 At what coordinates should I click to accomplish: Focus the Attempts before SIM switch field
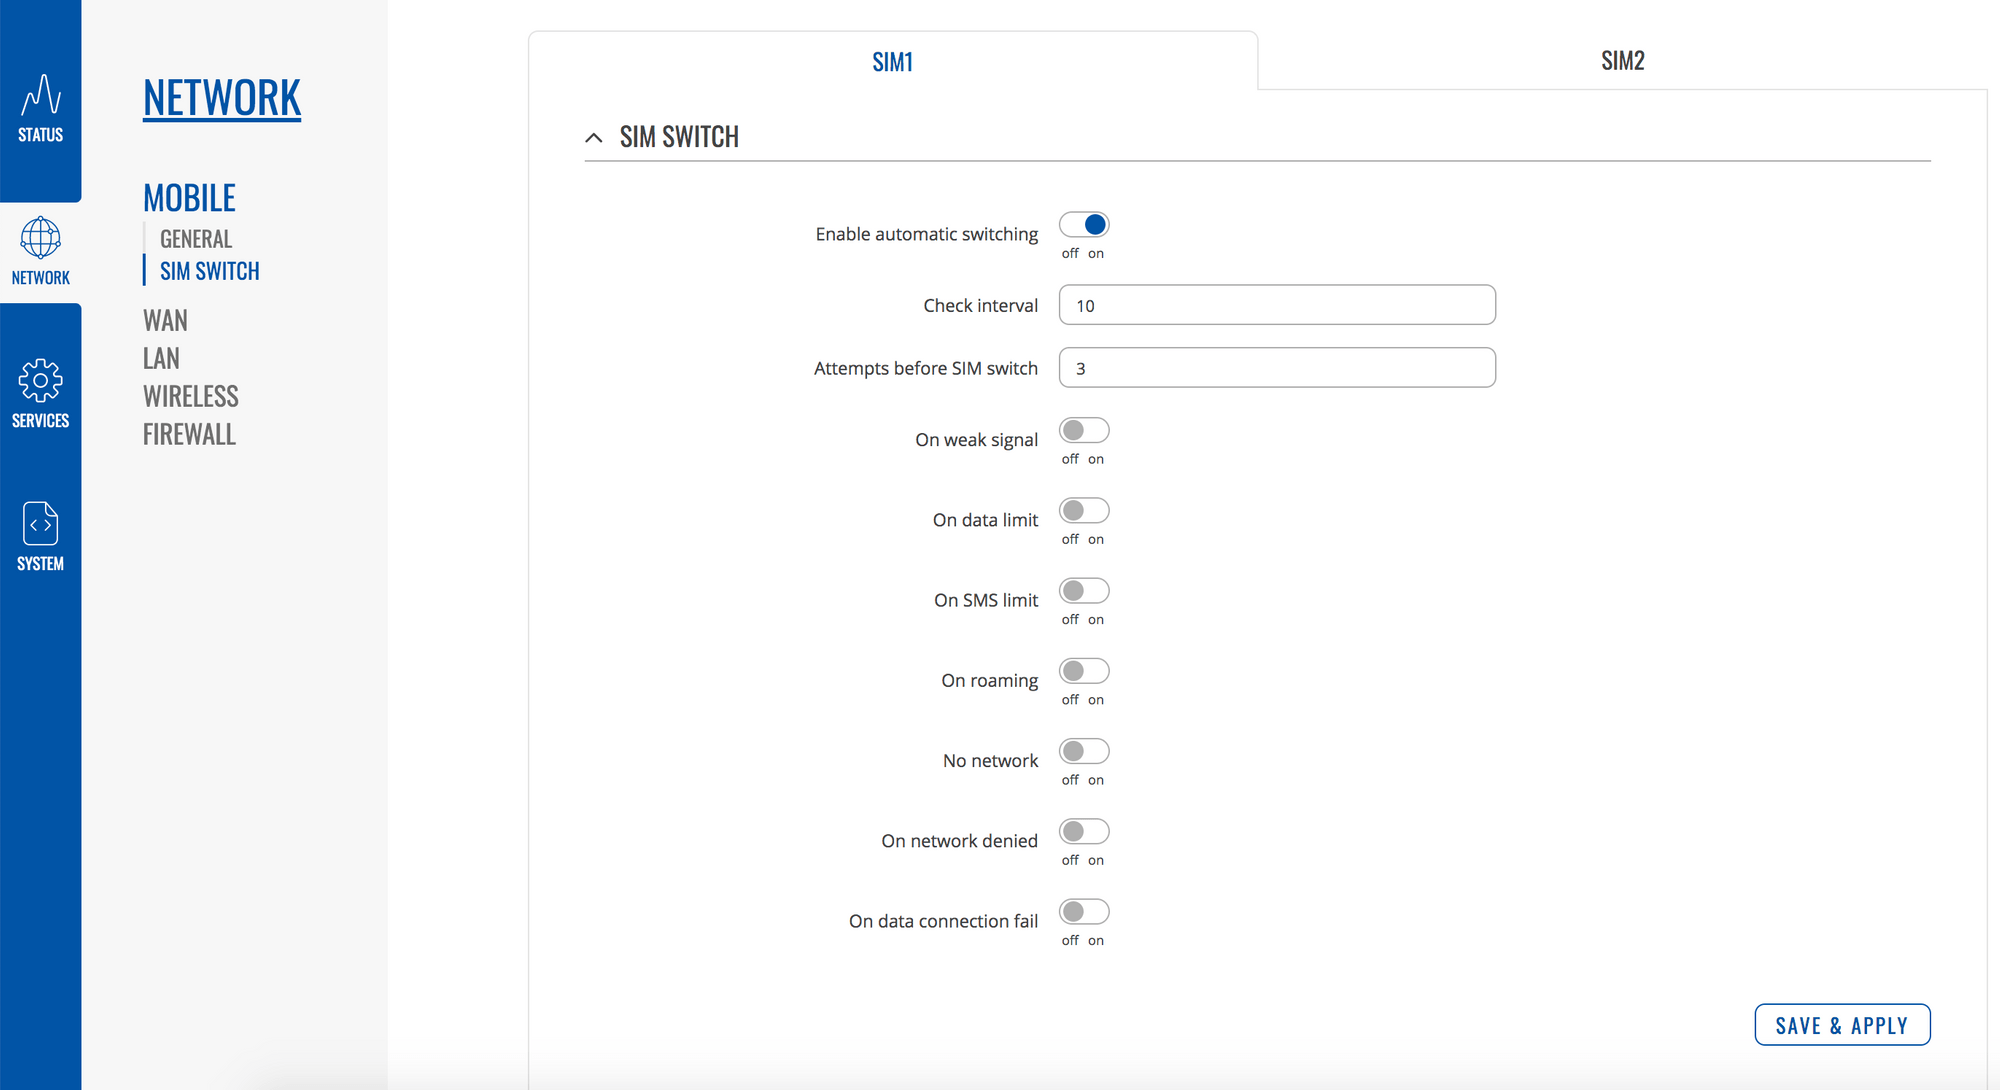pyautogui.click(x=1277, y=368)
